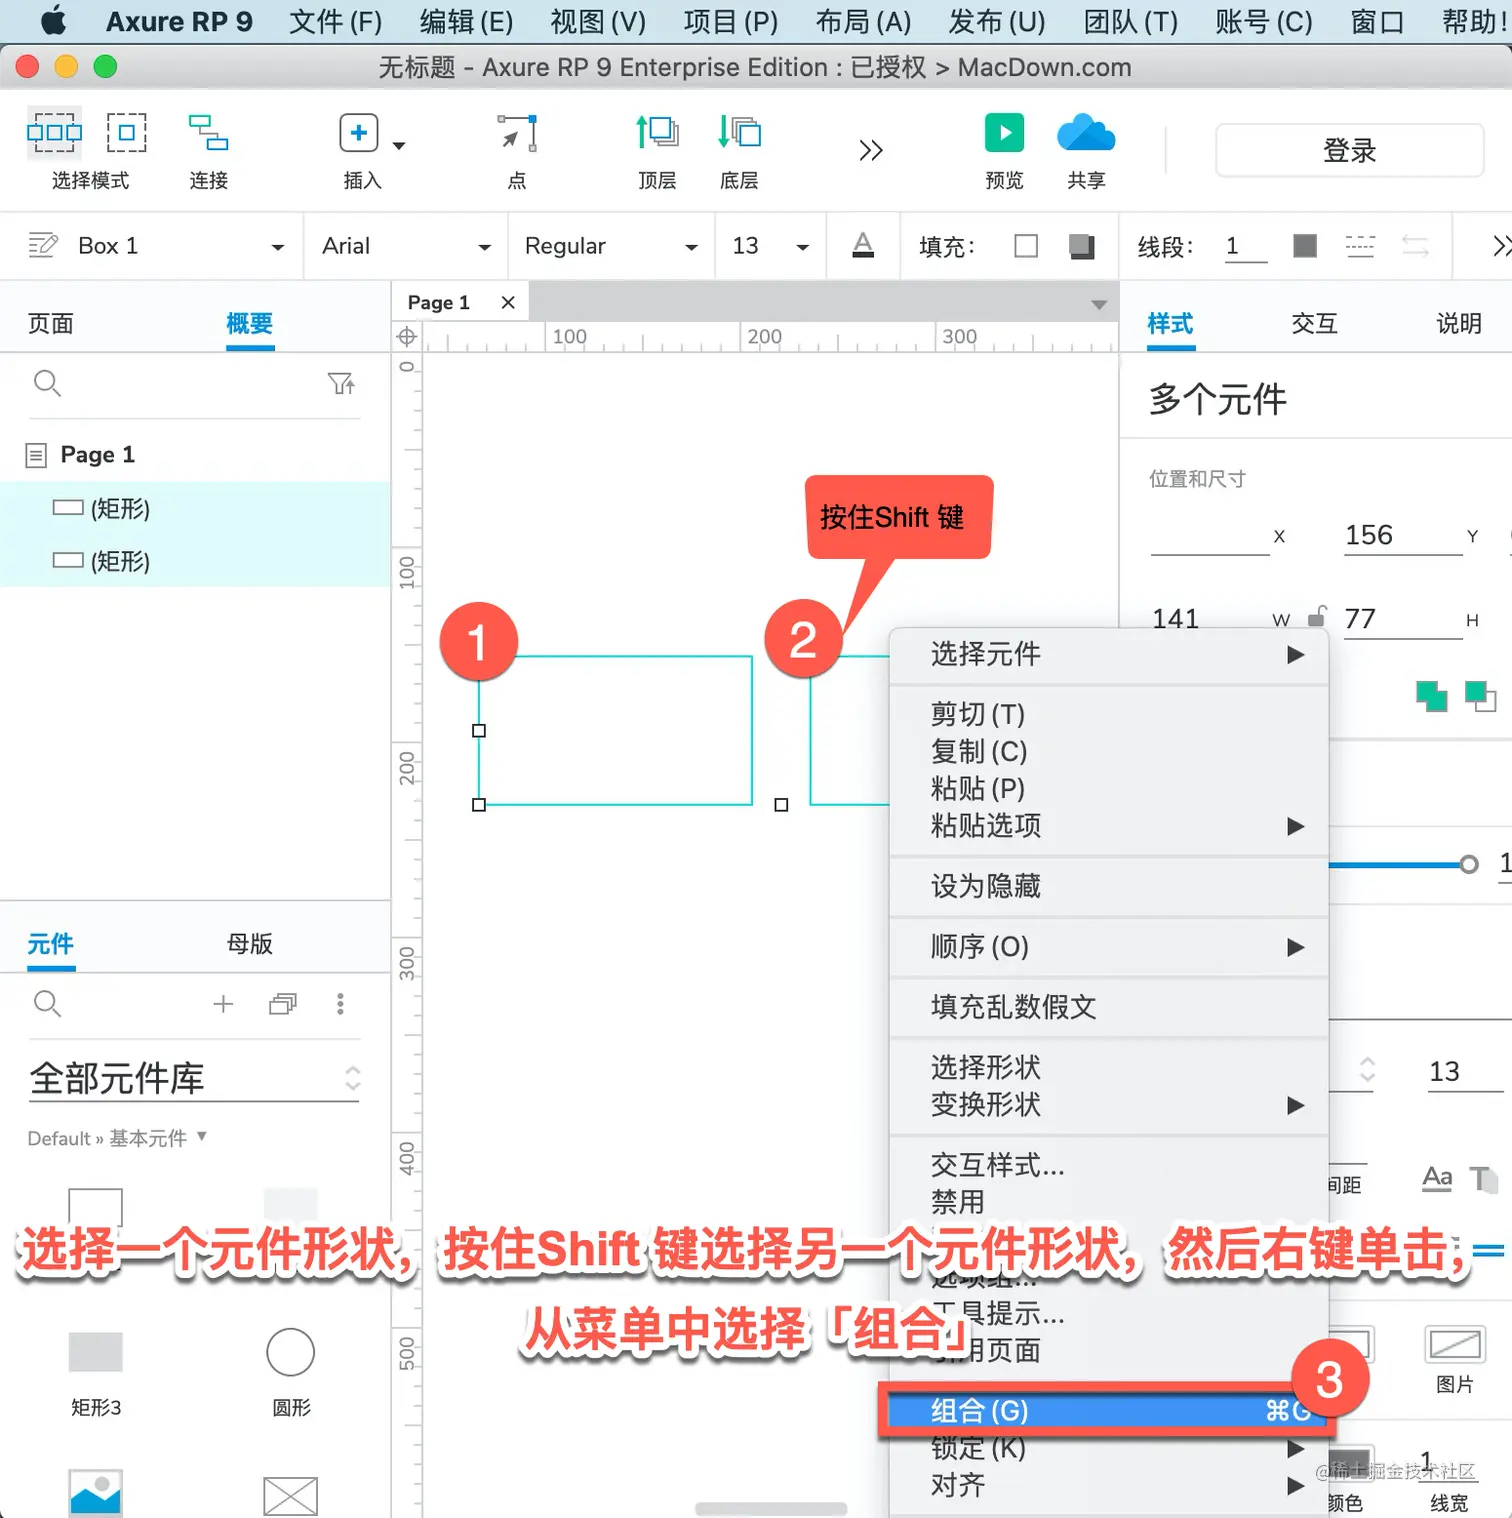Open the text color picker icon
Viewport: 1512px width, 1518px height.
click(863, 245)
